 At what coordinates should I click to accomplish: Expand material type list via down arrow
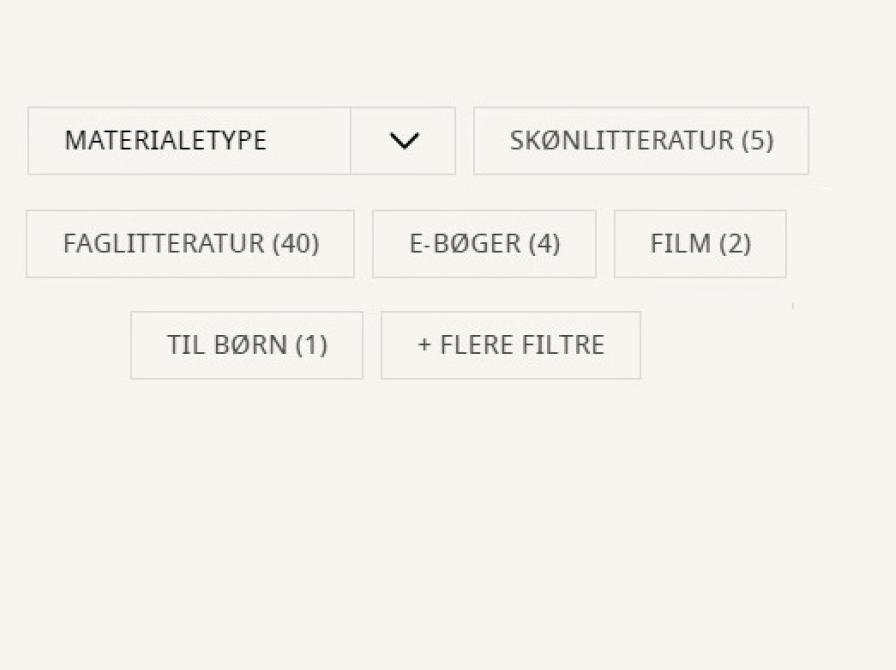click(404, 141)
